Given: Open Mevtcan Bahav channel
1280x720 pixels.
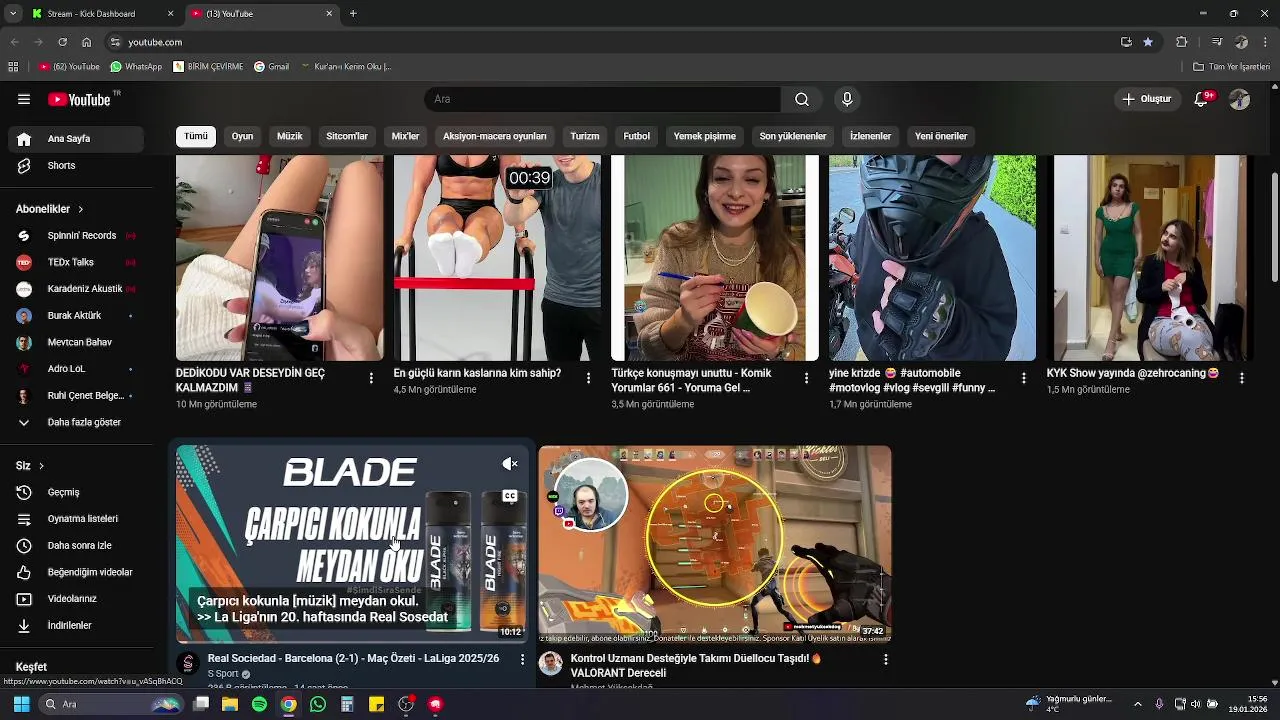Looking at the screenshot, I should pyautogui.click(x=78, y=342).
